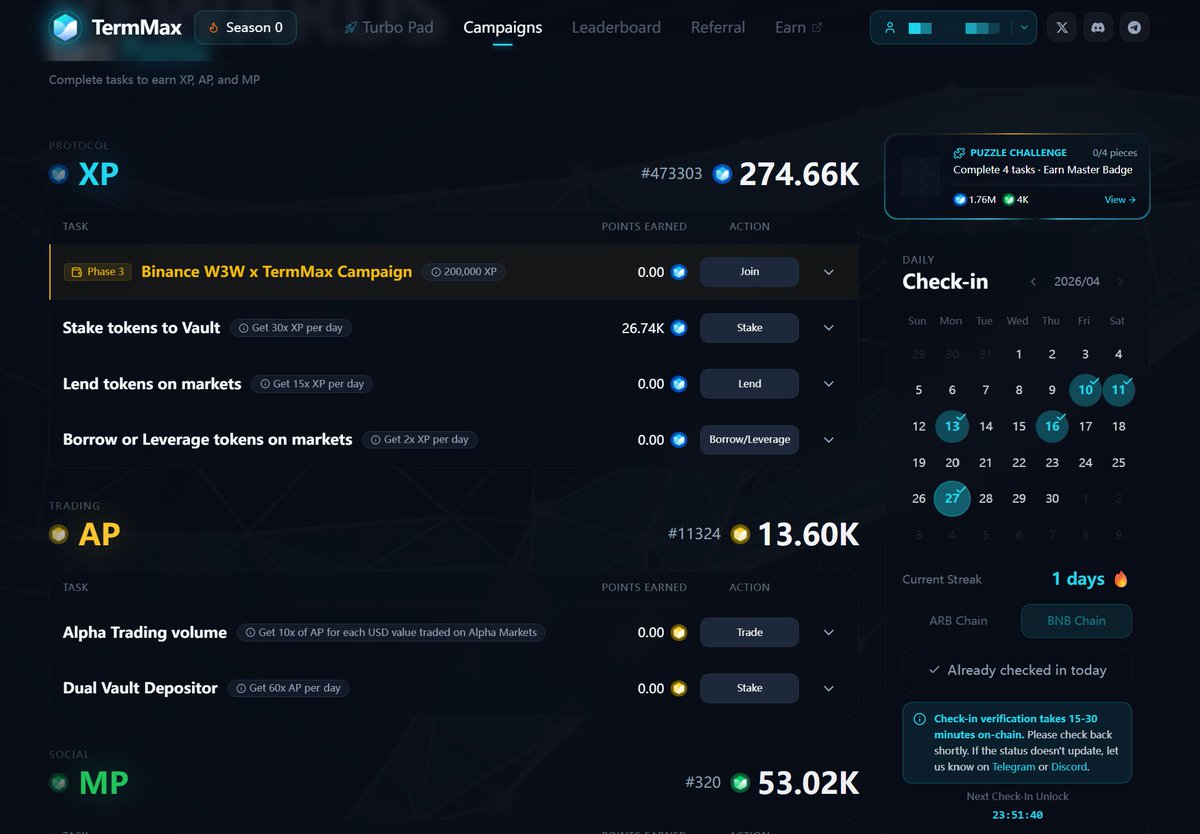Click XP coin icon in Binance W3W row
Image resolution: width=1200 pixels, height=834 pixels.
(679, 272)
